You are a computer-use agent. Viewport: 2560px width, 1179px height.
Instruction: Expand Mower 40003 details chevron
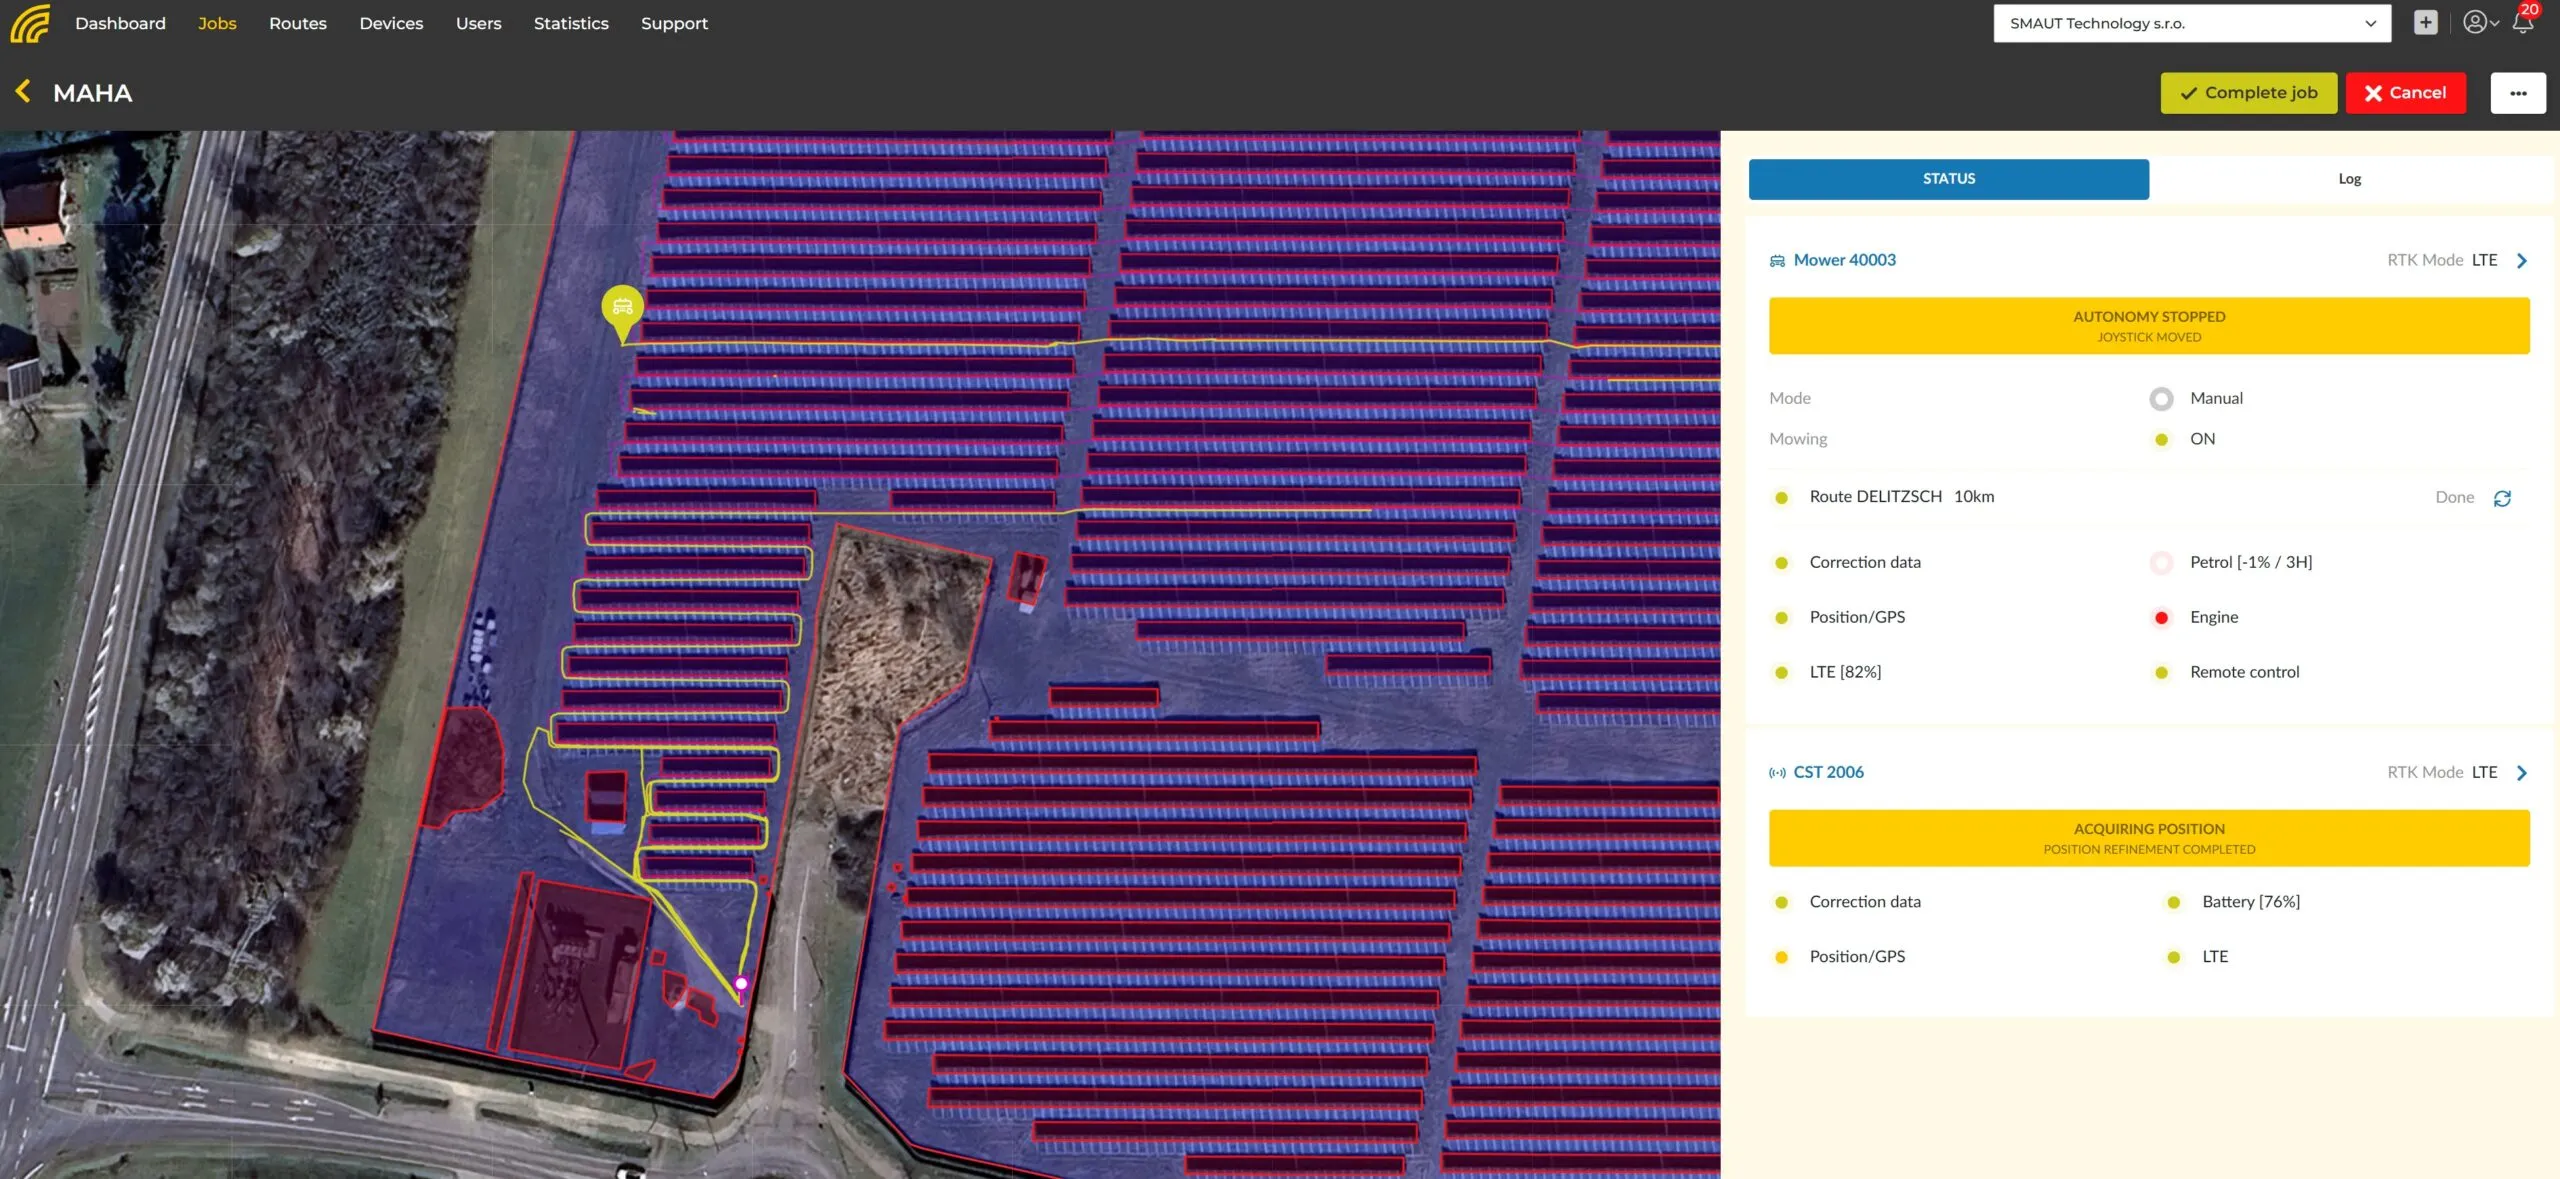(x=2522, y=261)
